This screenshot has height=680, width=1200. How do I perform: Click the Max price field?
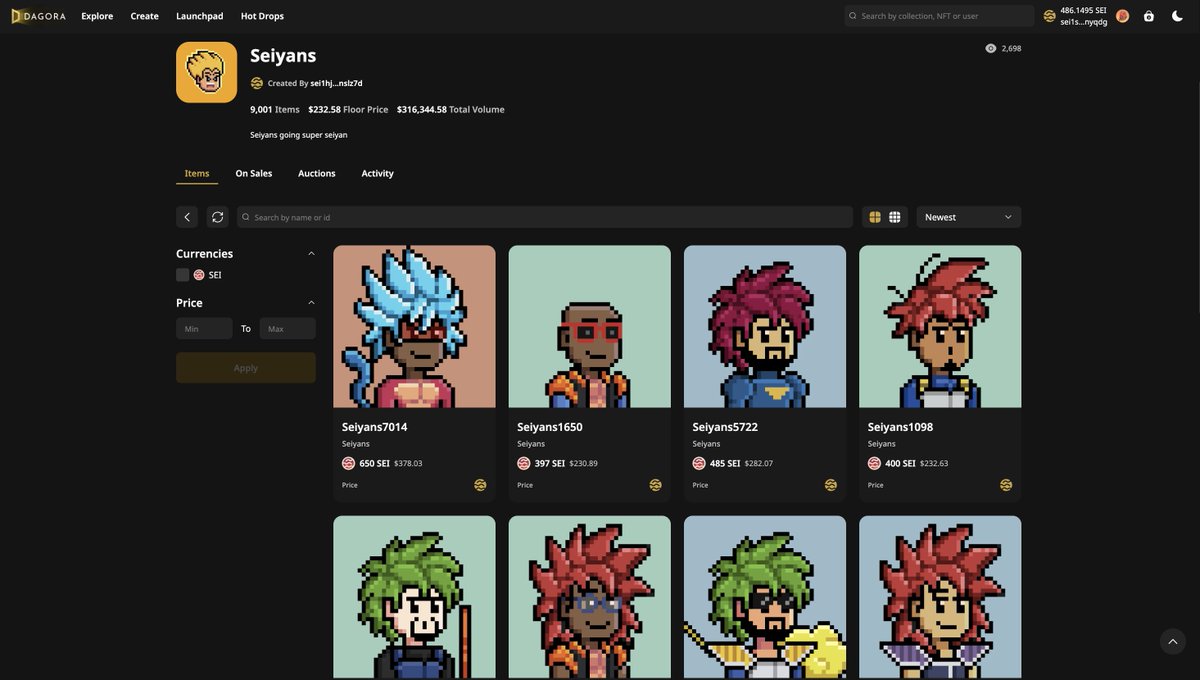pos(288,329)
